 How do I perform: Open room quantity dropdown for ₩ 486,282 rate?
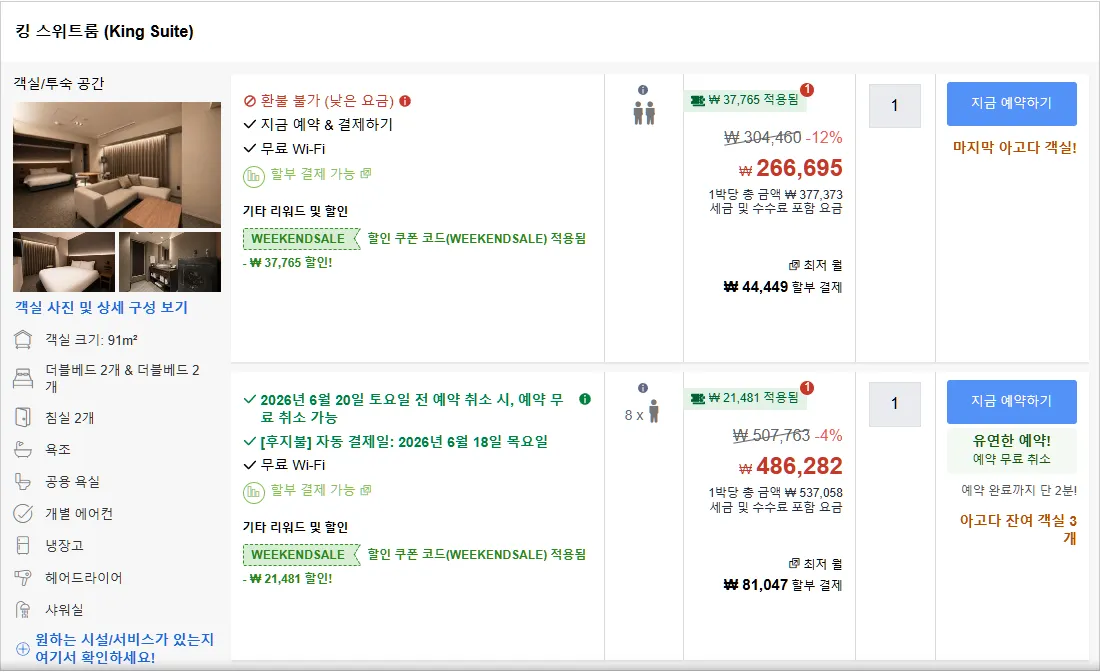point(894,404)
